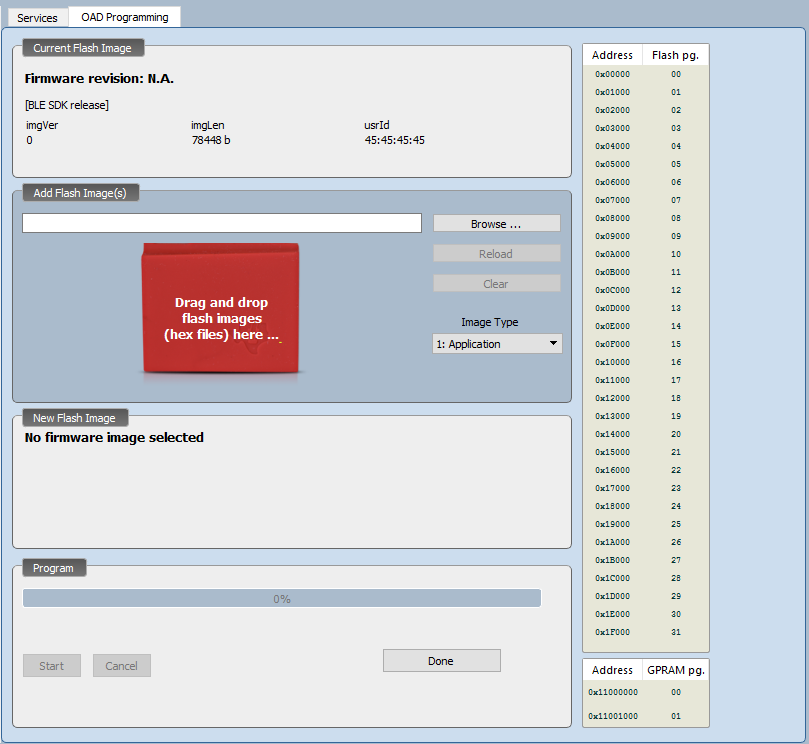Select GPRAM row 0x11000000
Viewport: 809px width, 744px height.
(645, 692)
